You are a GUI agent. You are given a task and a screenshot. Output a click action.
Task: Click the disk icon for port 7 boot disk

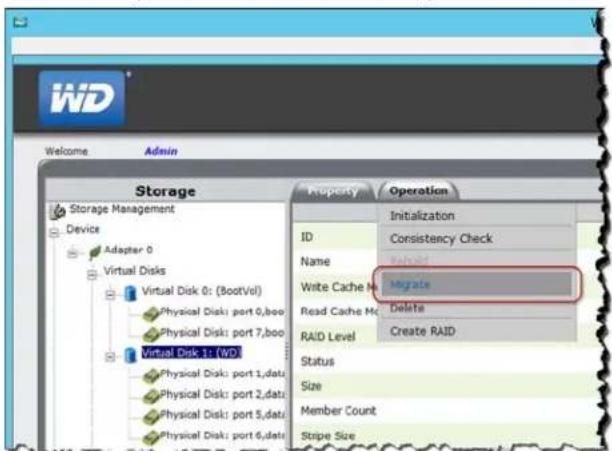pyautogui.click(x=151, y=334)
